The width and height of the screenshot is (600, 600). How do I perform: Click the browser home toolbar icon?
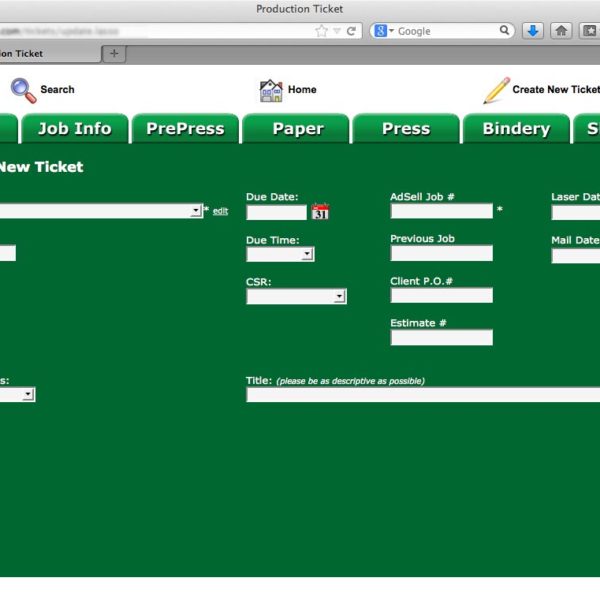(562, 31)
